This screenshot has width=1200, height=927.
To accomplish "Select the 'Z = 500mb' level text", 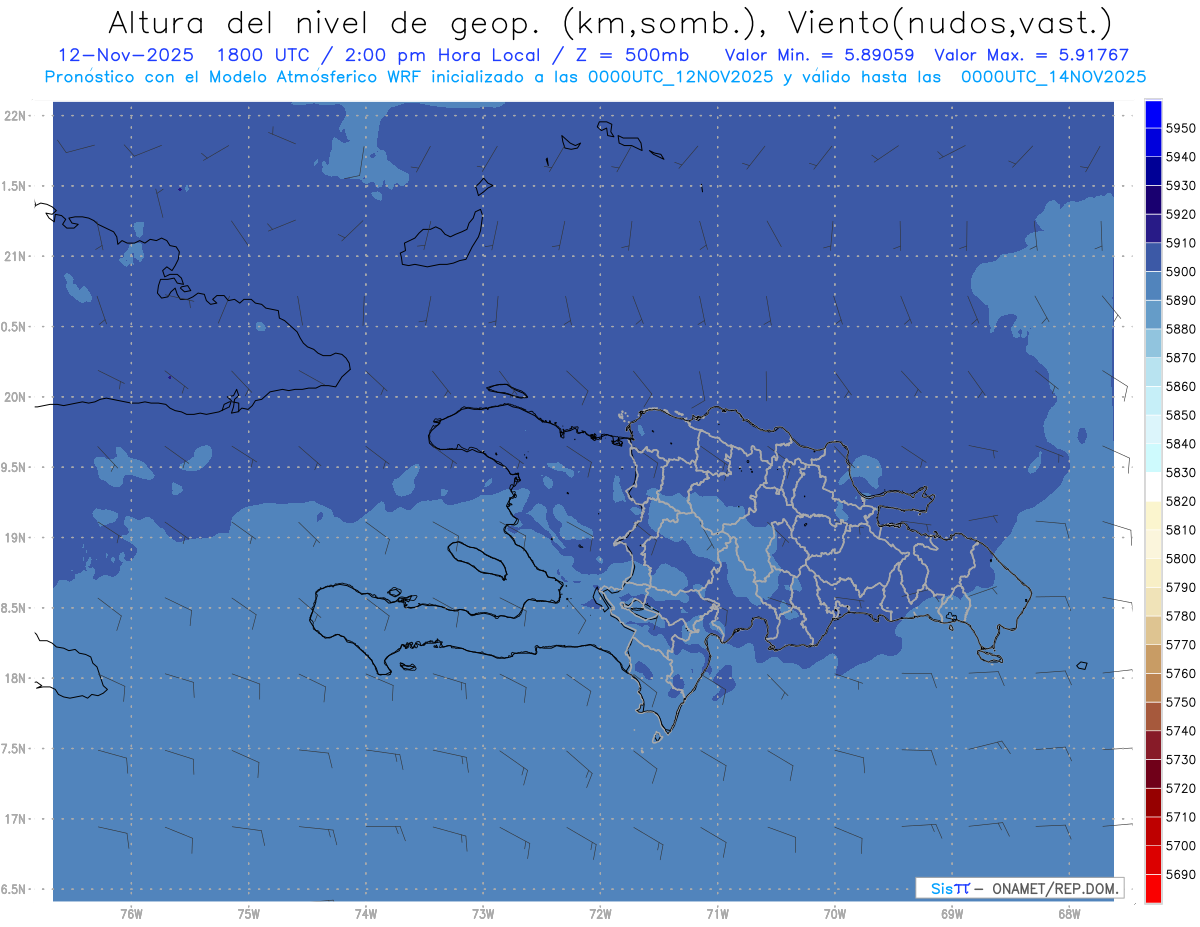I will (627, 55).
